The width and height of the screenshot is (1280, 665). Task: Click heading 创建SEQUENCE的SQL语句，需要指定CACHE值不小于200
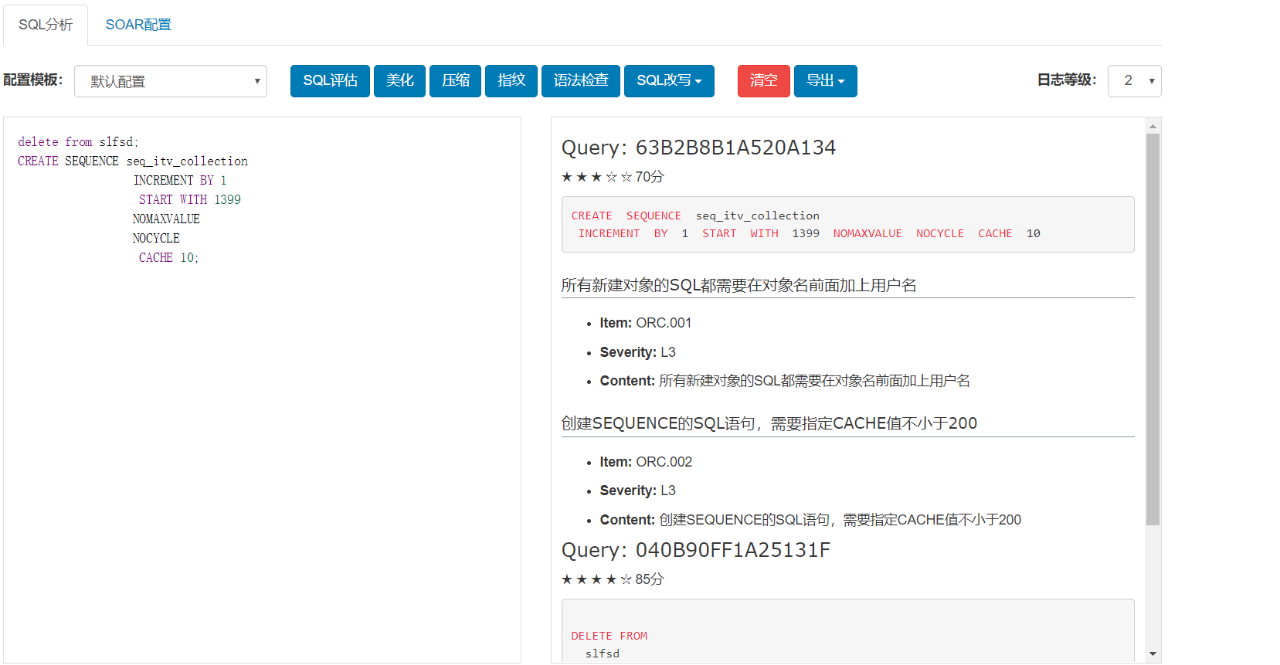[x=769, y=424]
